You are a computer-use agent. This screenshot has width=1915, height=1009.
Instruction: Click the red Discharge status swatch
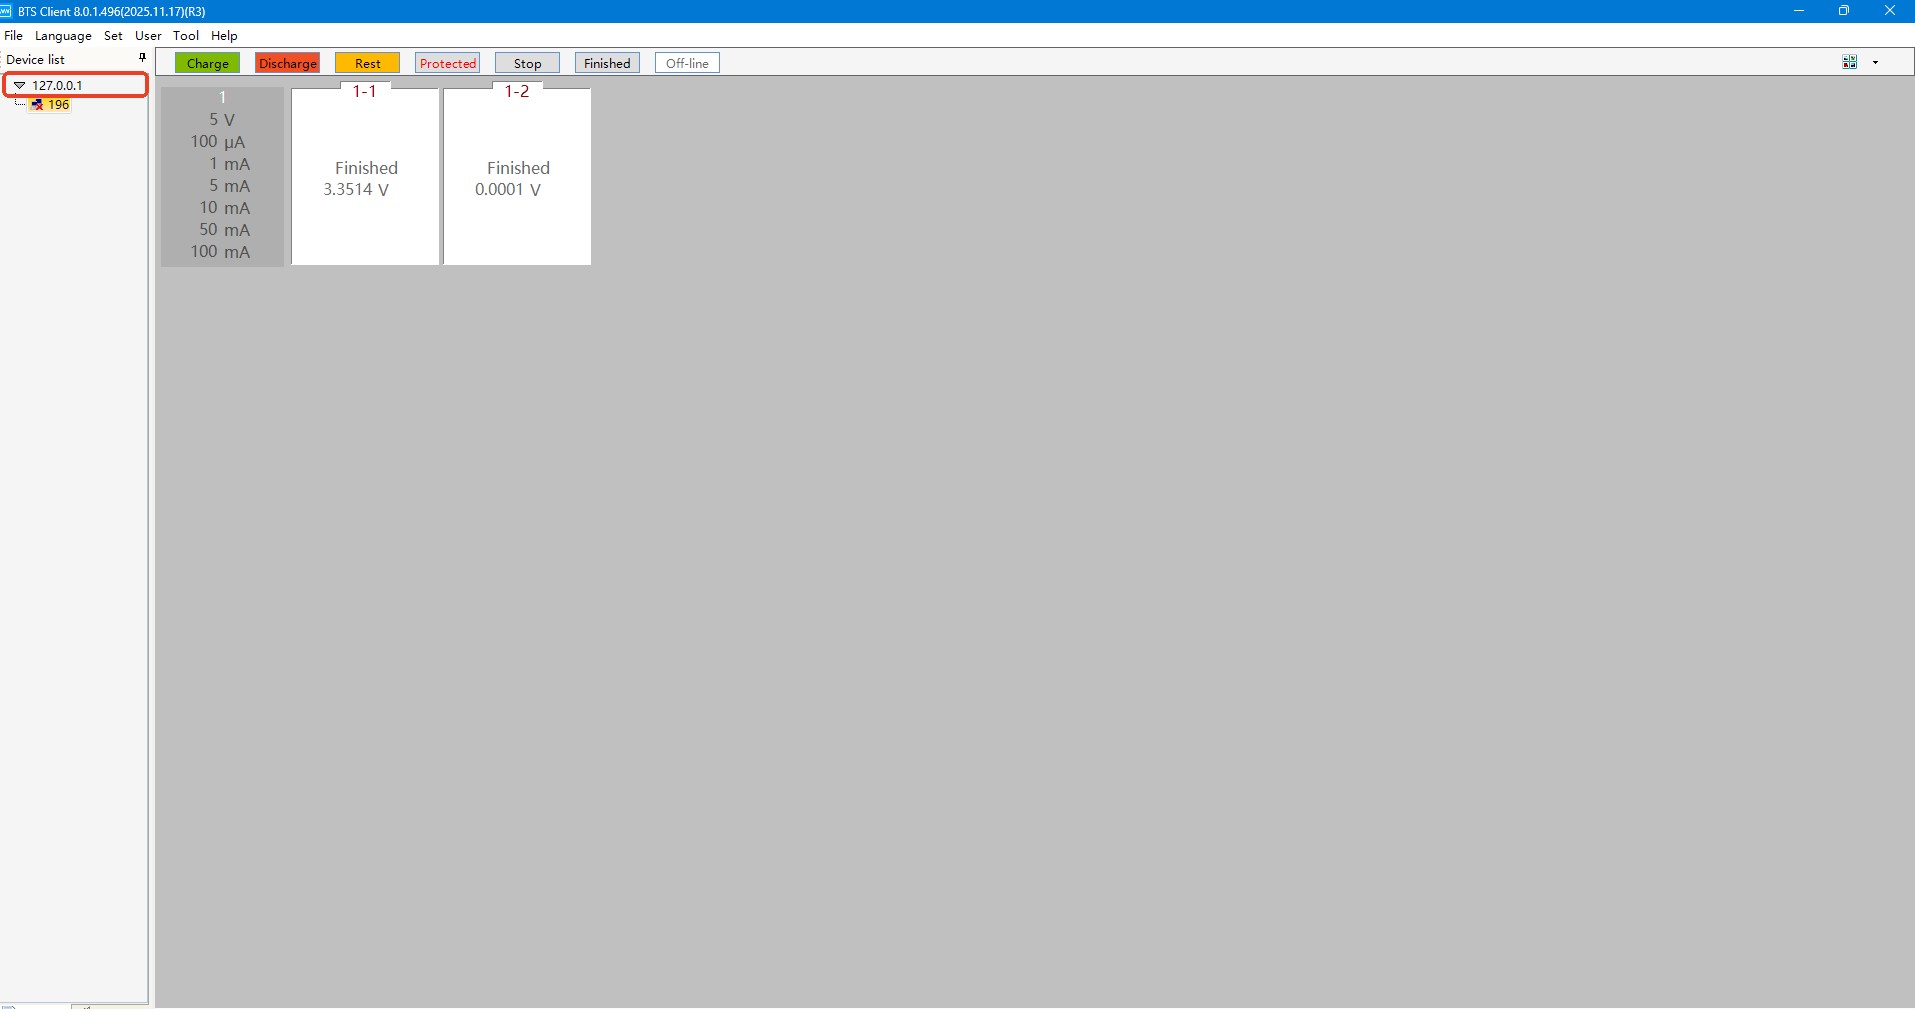287,63
